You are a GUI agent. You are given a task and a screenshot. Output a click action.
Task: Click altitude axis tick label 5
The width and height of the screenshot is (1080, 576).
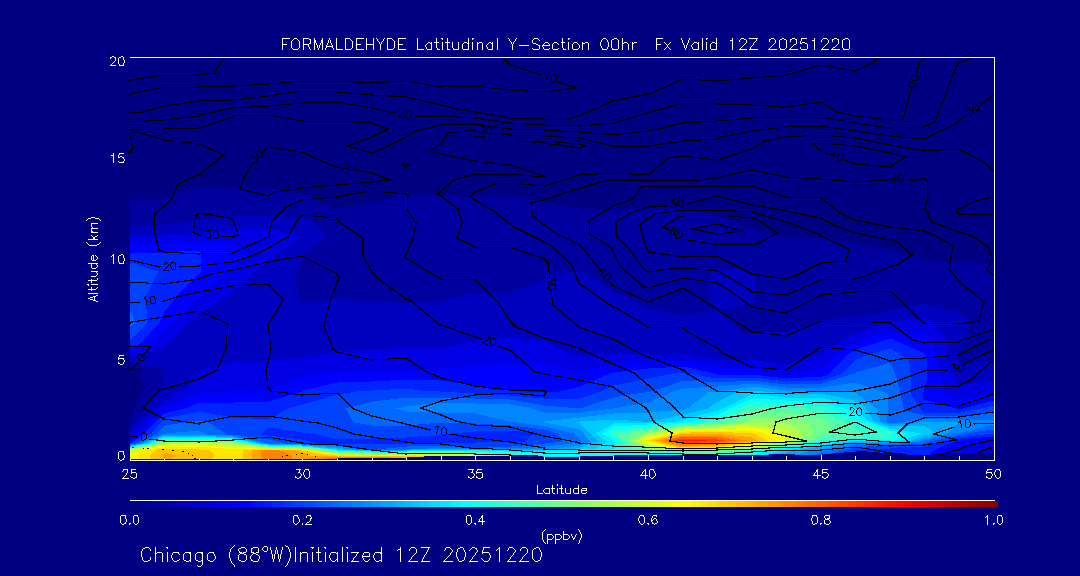point(121,360)
